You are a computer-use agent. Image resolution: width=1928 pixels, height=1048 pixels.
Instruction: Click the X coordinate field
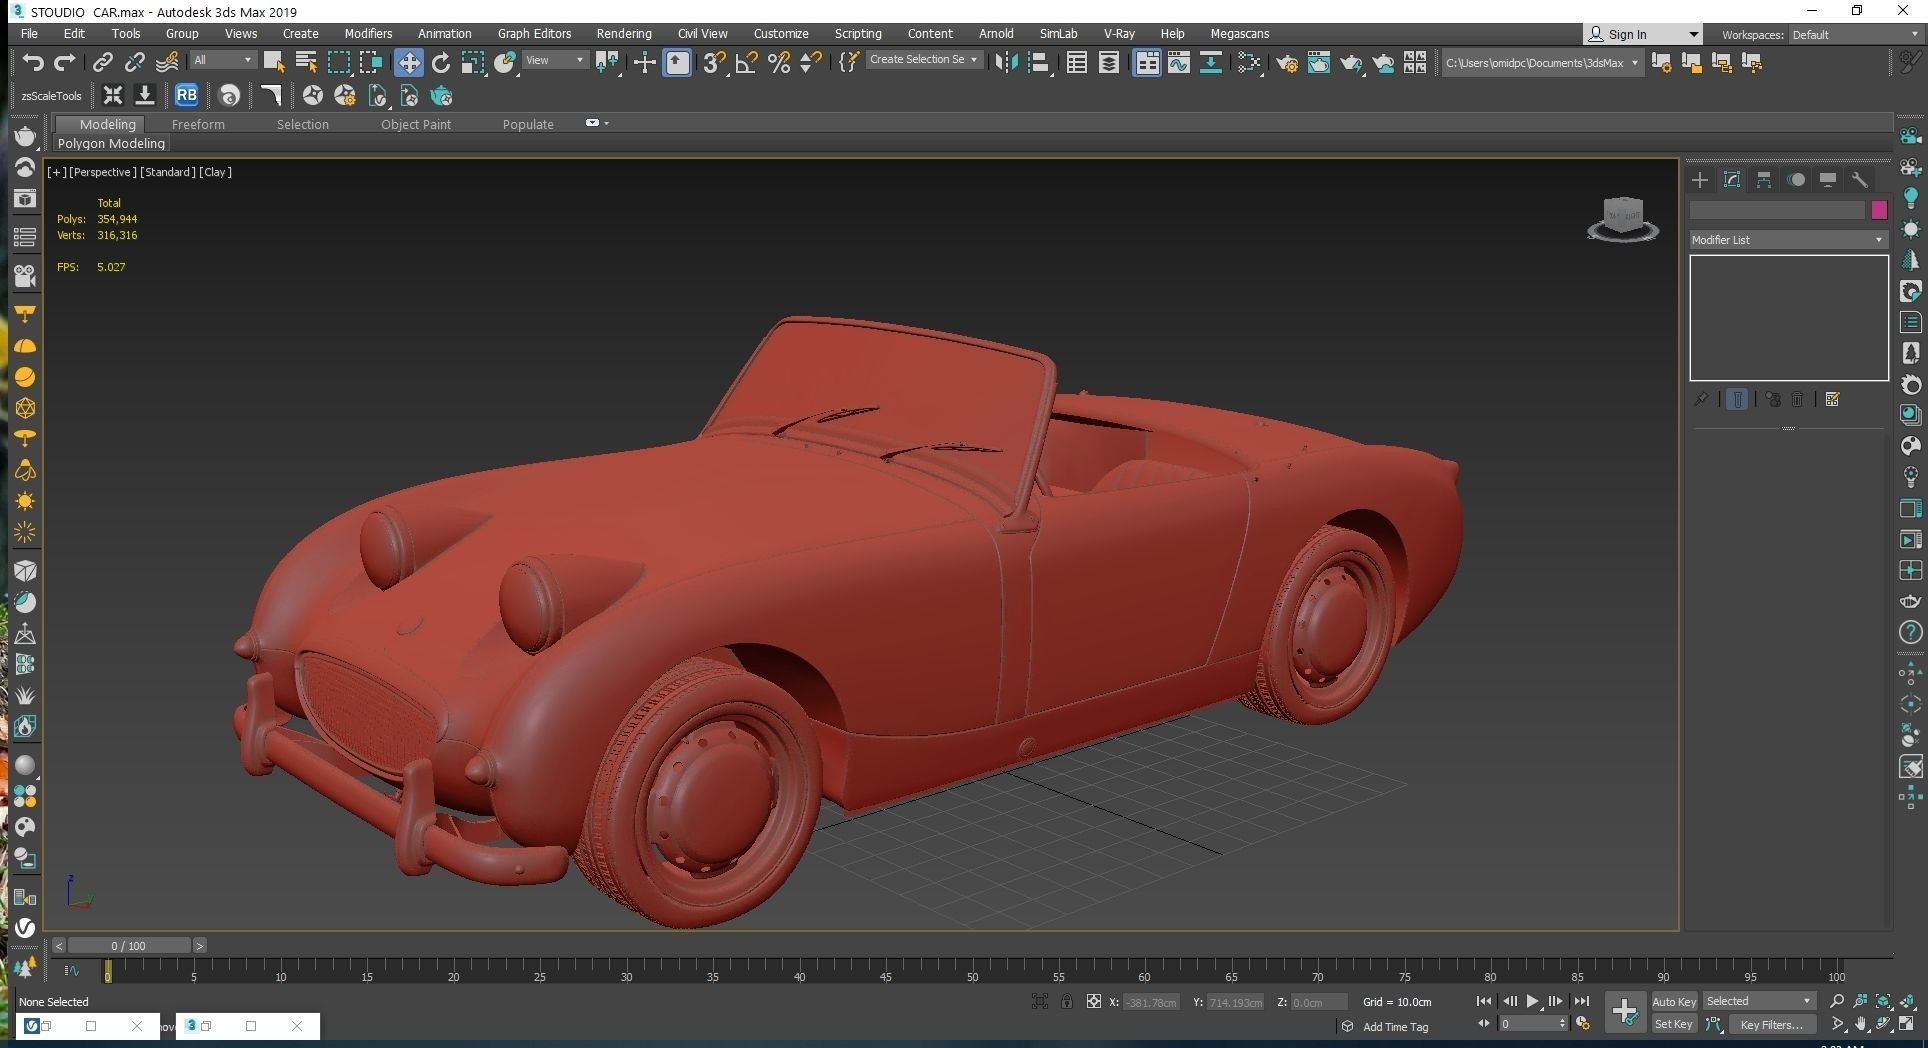(1151, 1002)
